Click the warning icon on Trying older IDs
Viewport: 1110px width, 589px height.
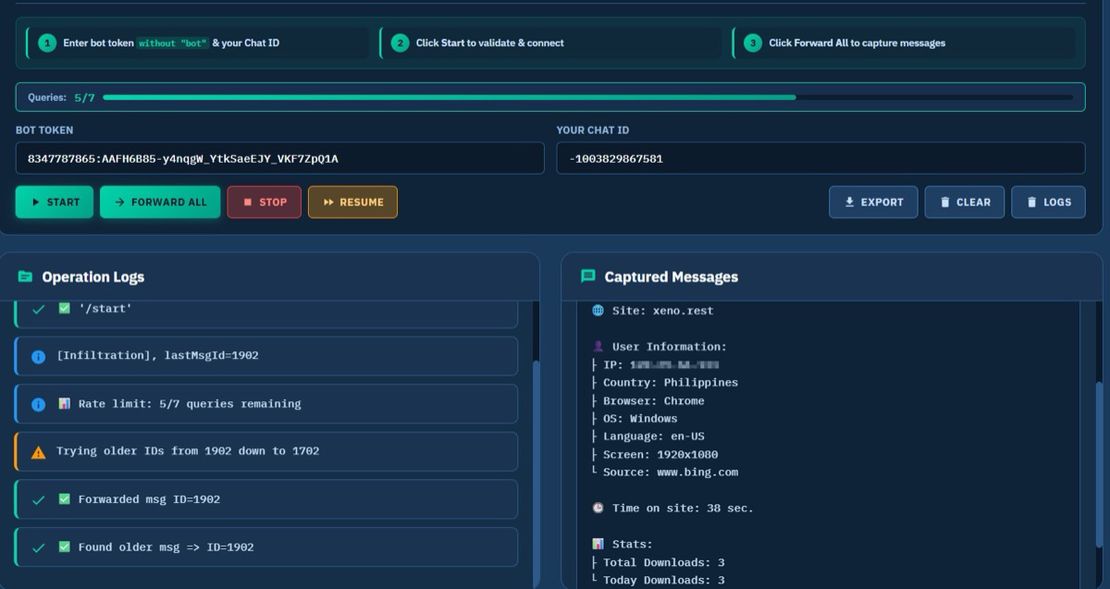(38, 452)
